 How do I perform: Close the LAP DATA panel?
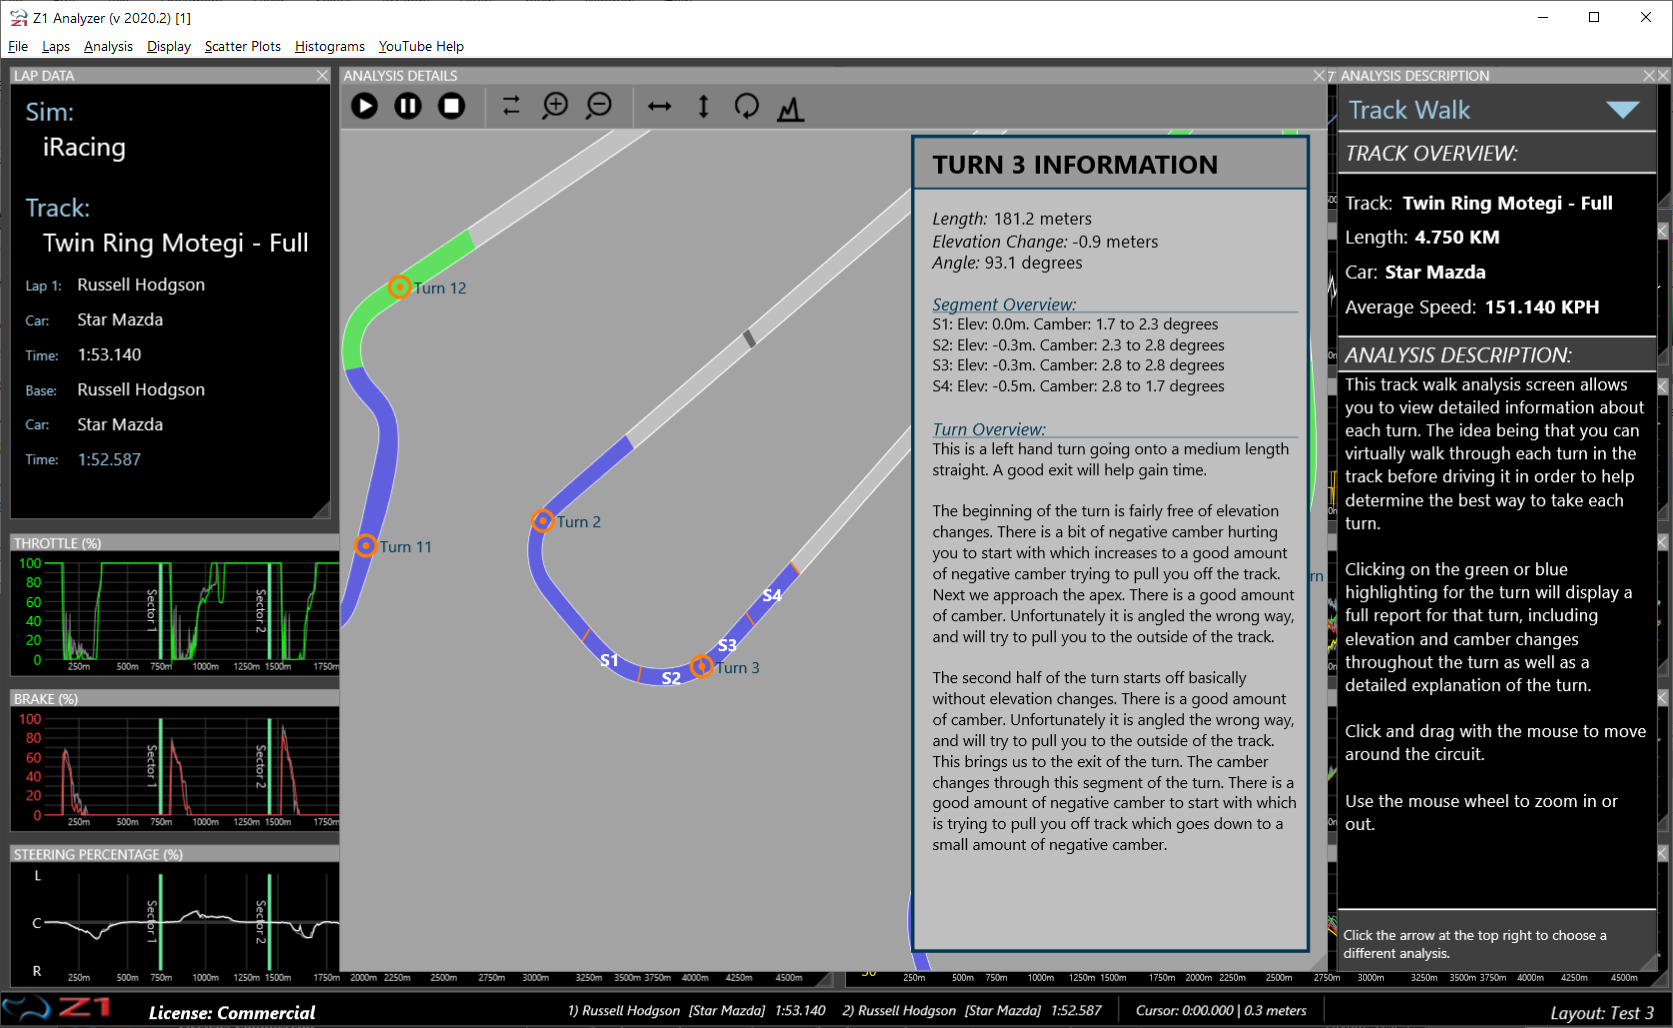(x=322, y=75)
